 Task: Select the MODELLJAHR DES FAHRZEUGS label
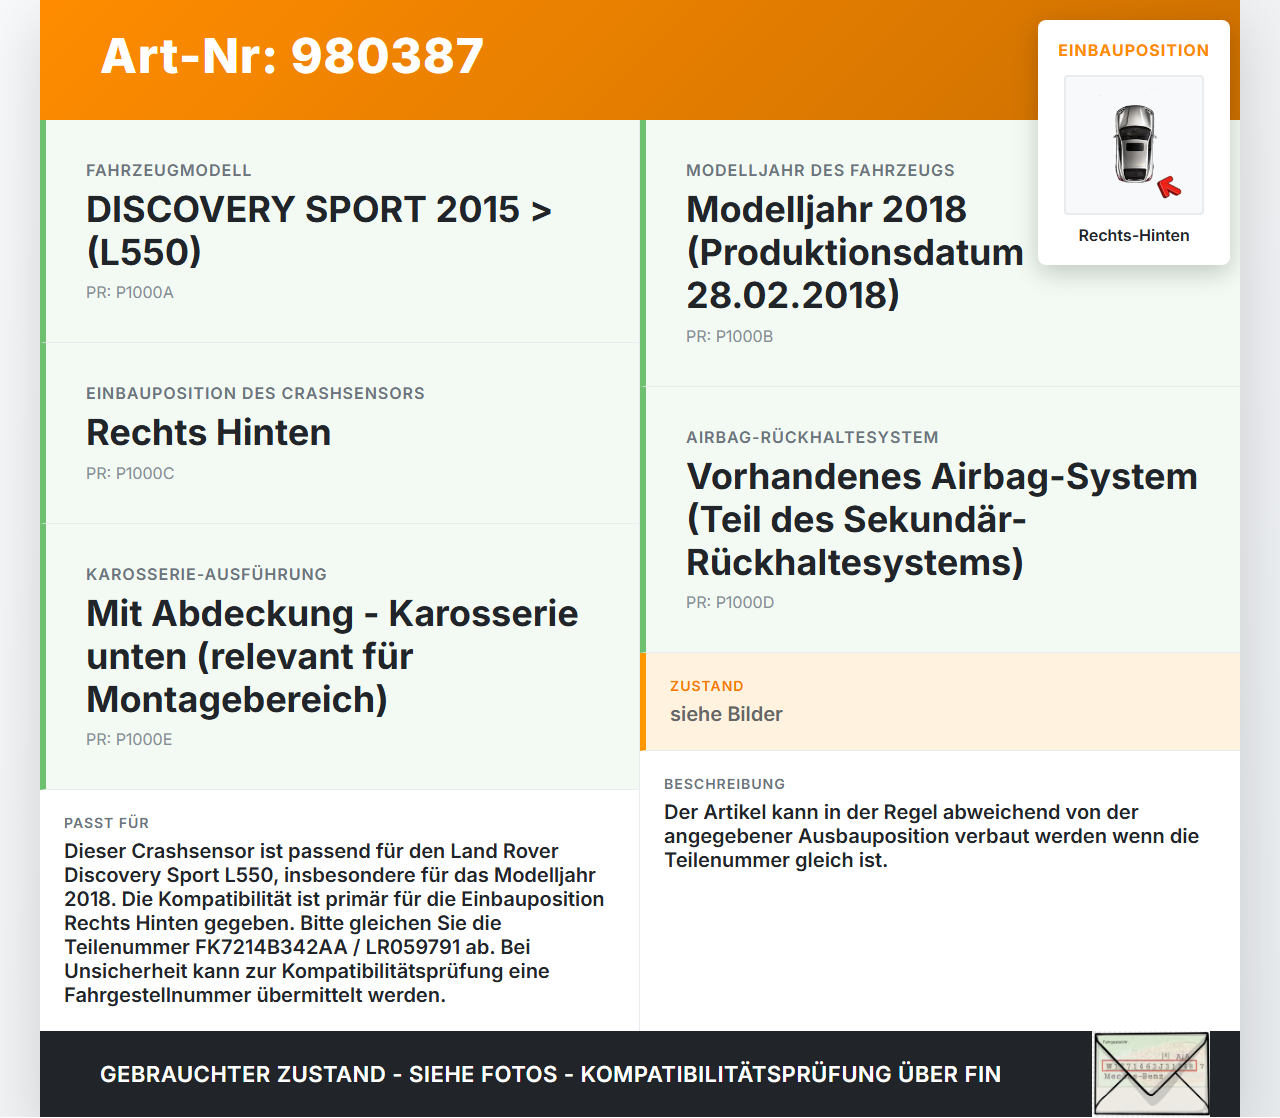click(x=820, y=170)
